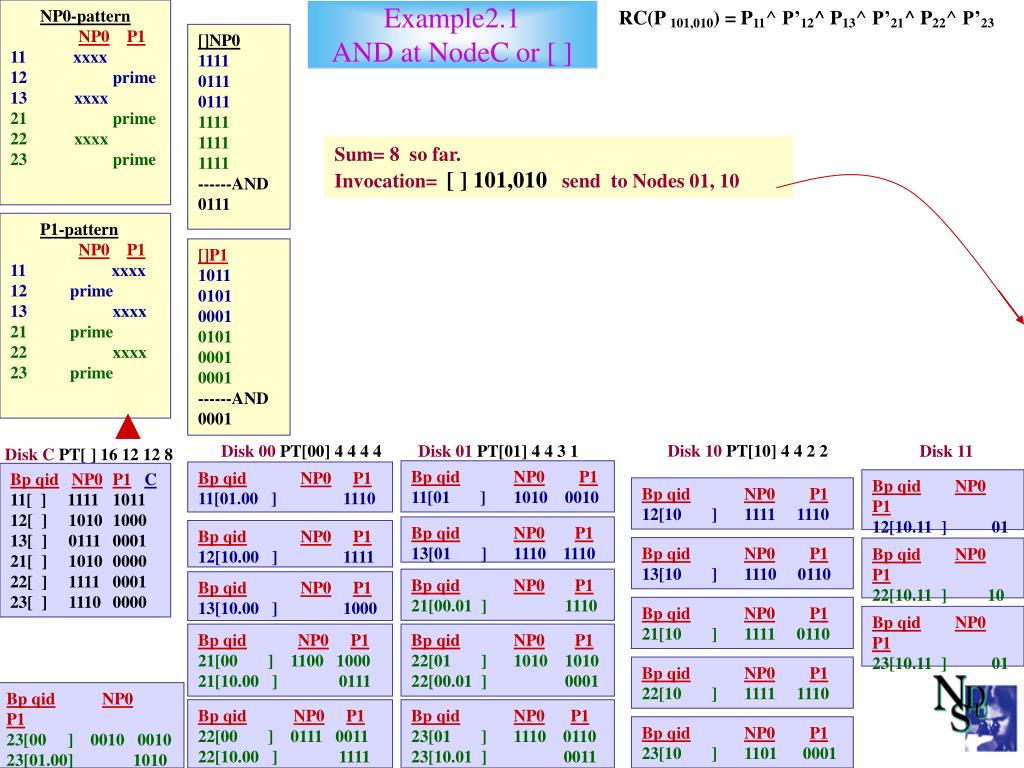Click Disk 10 row '13[10 ] 1110 0110'
This screenshot has width=1024, height=768.
pos(736,574)
